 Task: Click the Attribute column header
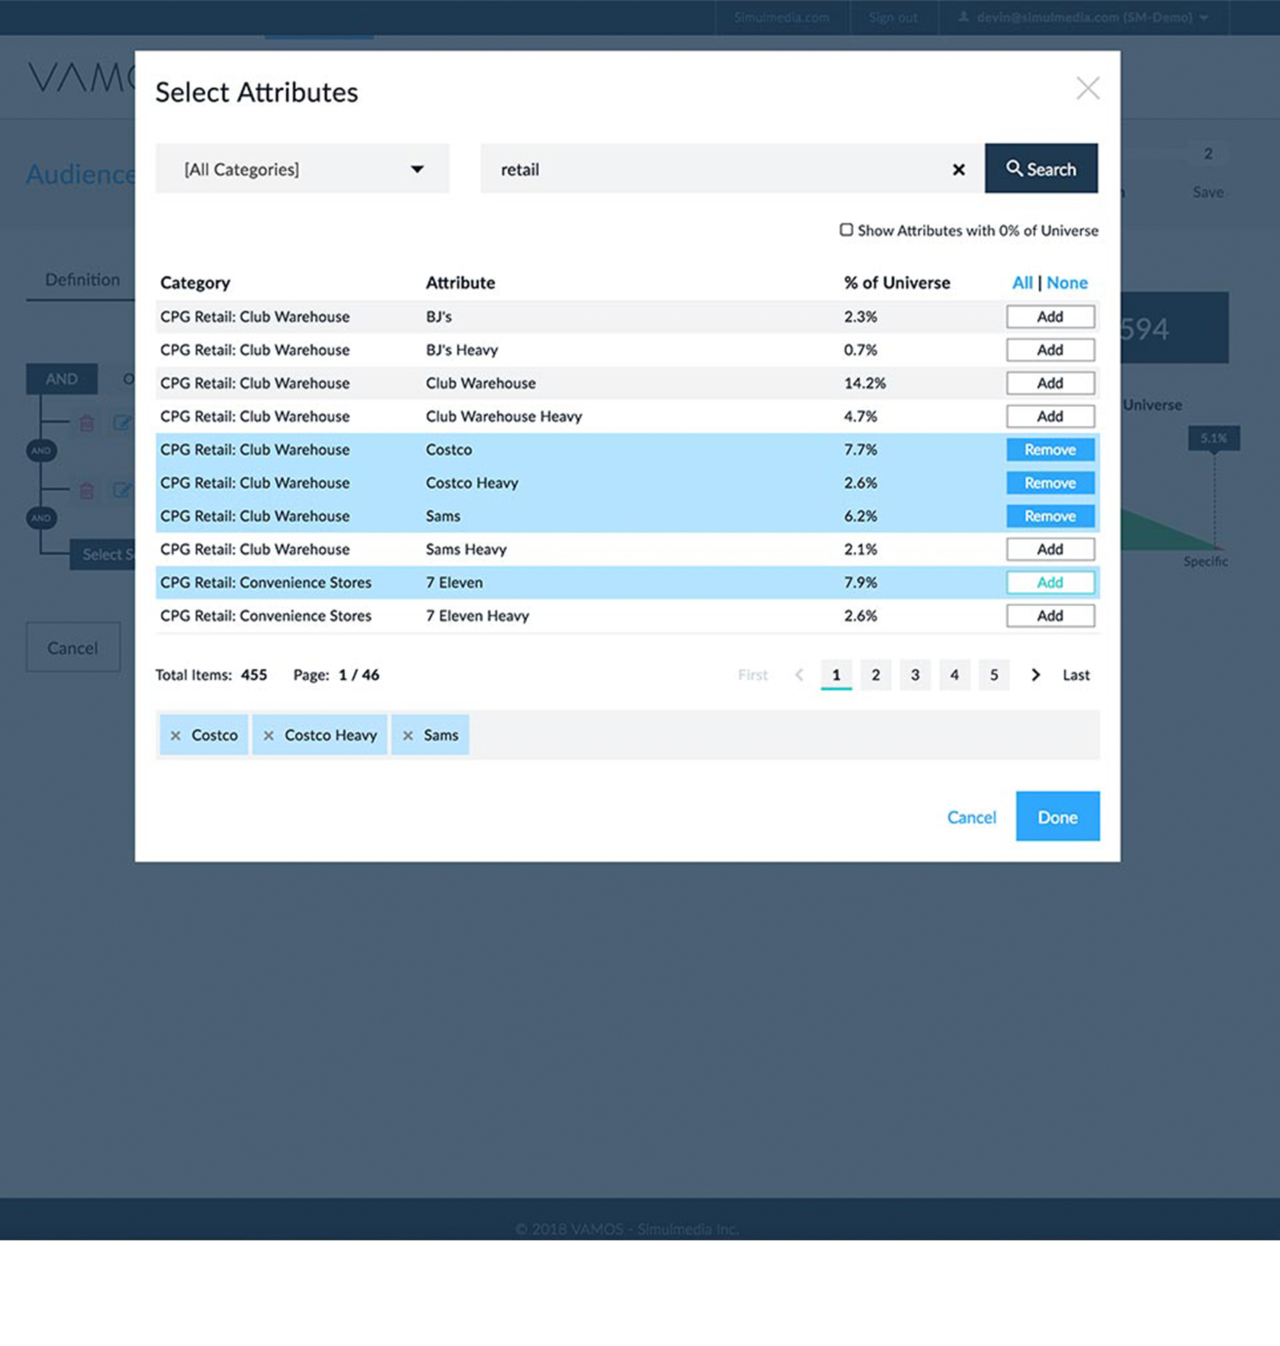point(460,283)
